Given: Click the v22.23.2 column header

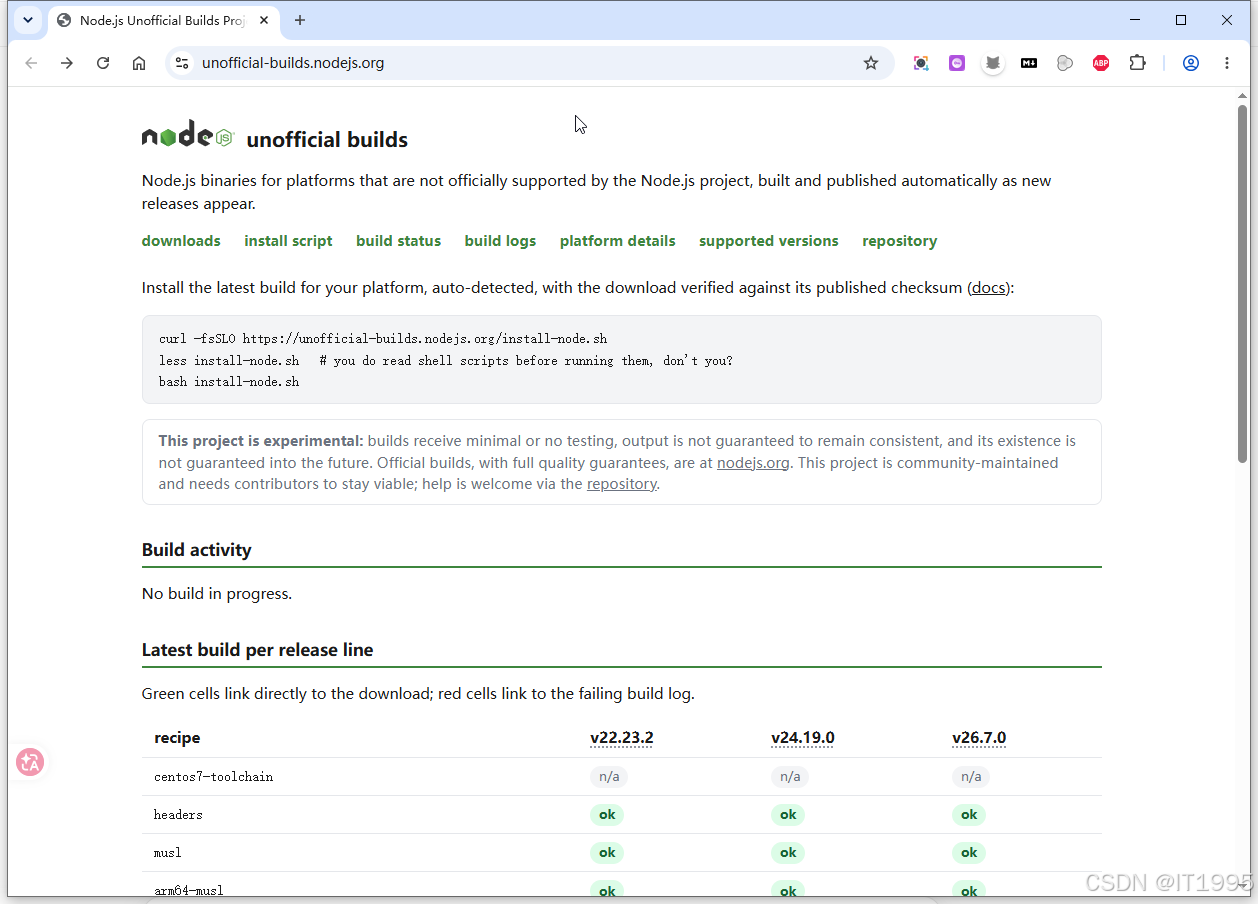Looking at the screenshot, I should click(x=622, y=738).
